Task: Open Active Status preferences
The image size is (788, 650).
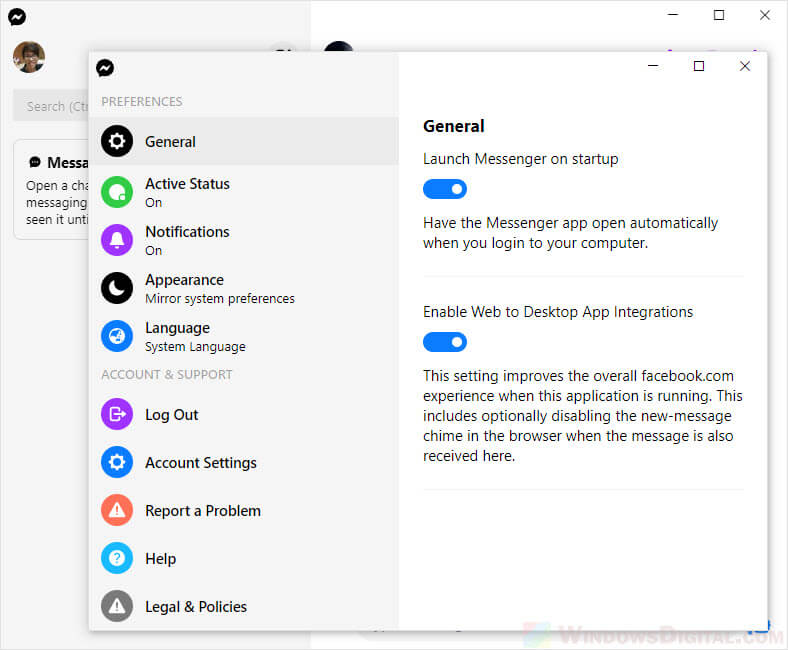Action: point(244,192)
